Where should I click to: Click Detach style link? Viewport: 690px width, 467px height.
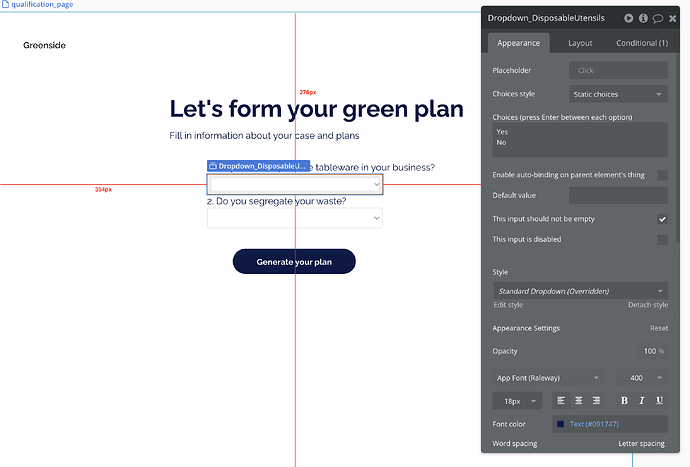click(x=648, y=305)
